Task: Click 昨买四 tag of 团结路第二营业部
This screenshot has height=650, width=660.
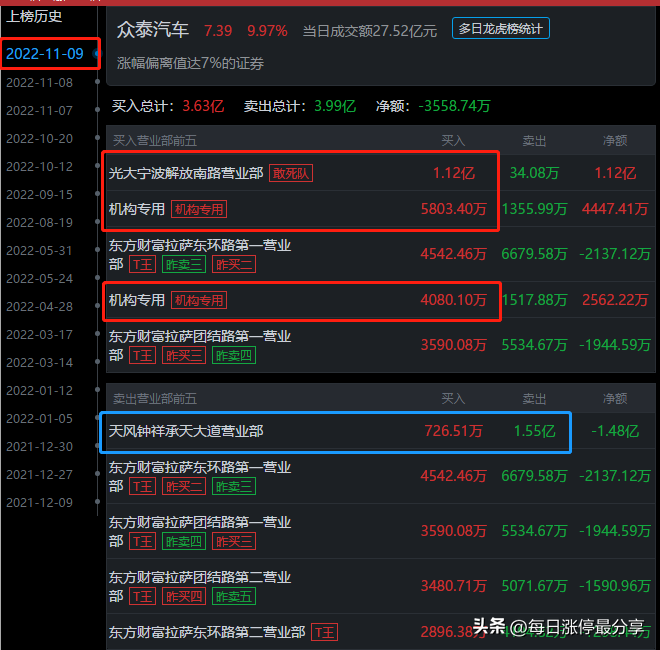Action: coord(184,597)
